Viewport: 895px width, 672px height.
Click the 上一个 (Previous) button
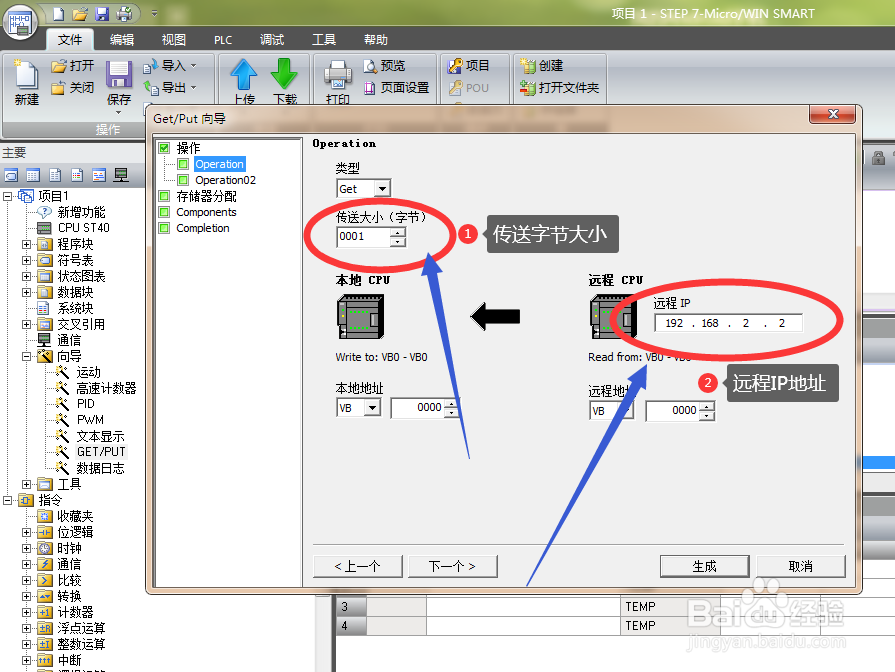coord(358,566)
